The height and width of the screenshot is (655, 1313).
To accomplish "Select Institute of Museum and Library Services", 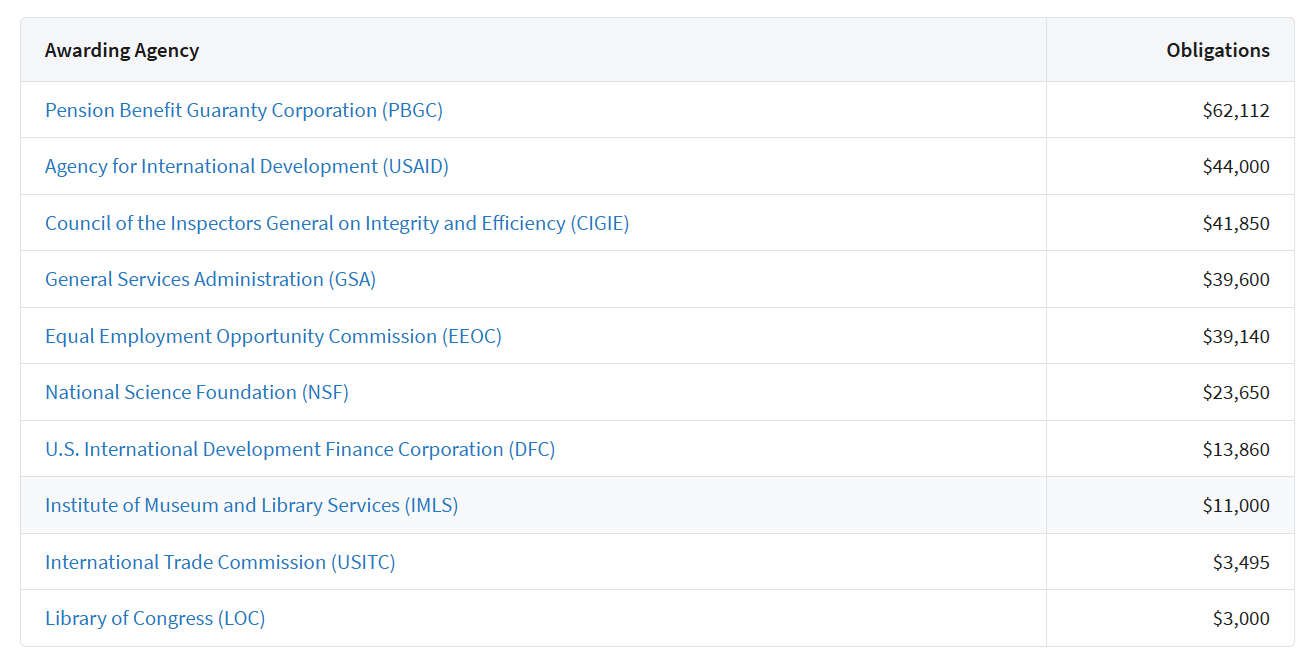I will point(251,506).
